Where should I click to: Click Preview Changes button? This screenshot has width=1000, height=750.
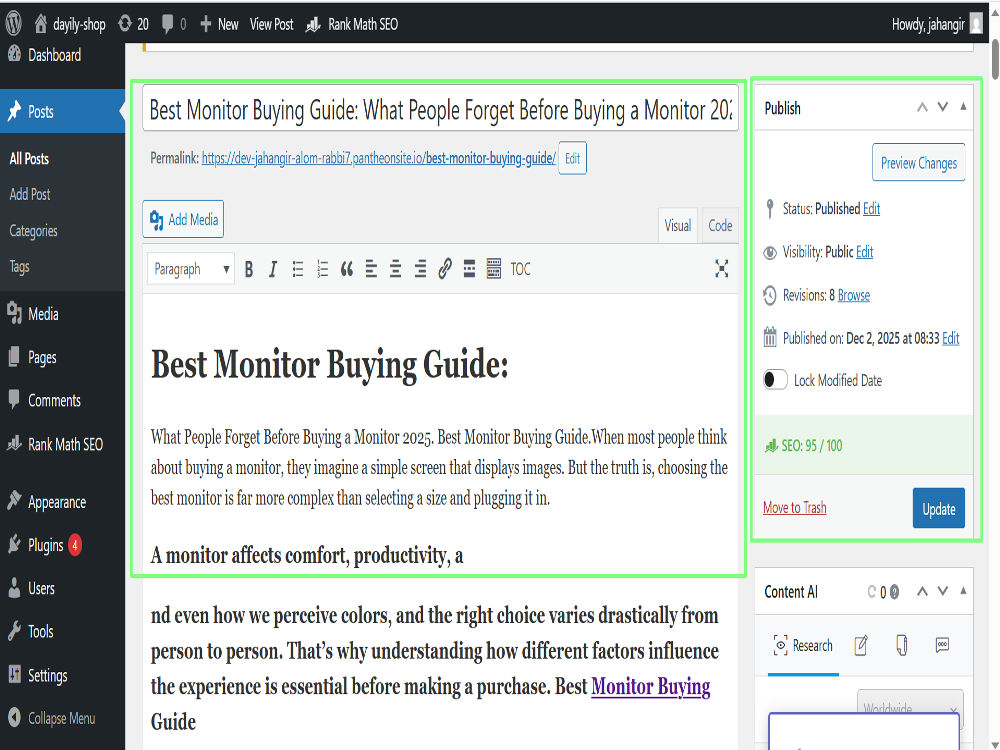(x=918, y=163)
